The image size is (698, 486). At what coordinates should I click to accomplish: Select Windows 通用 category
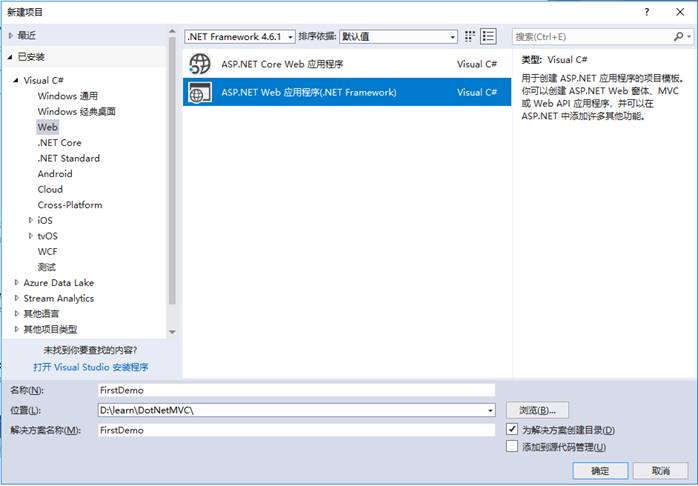click(68, 96)
